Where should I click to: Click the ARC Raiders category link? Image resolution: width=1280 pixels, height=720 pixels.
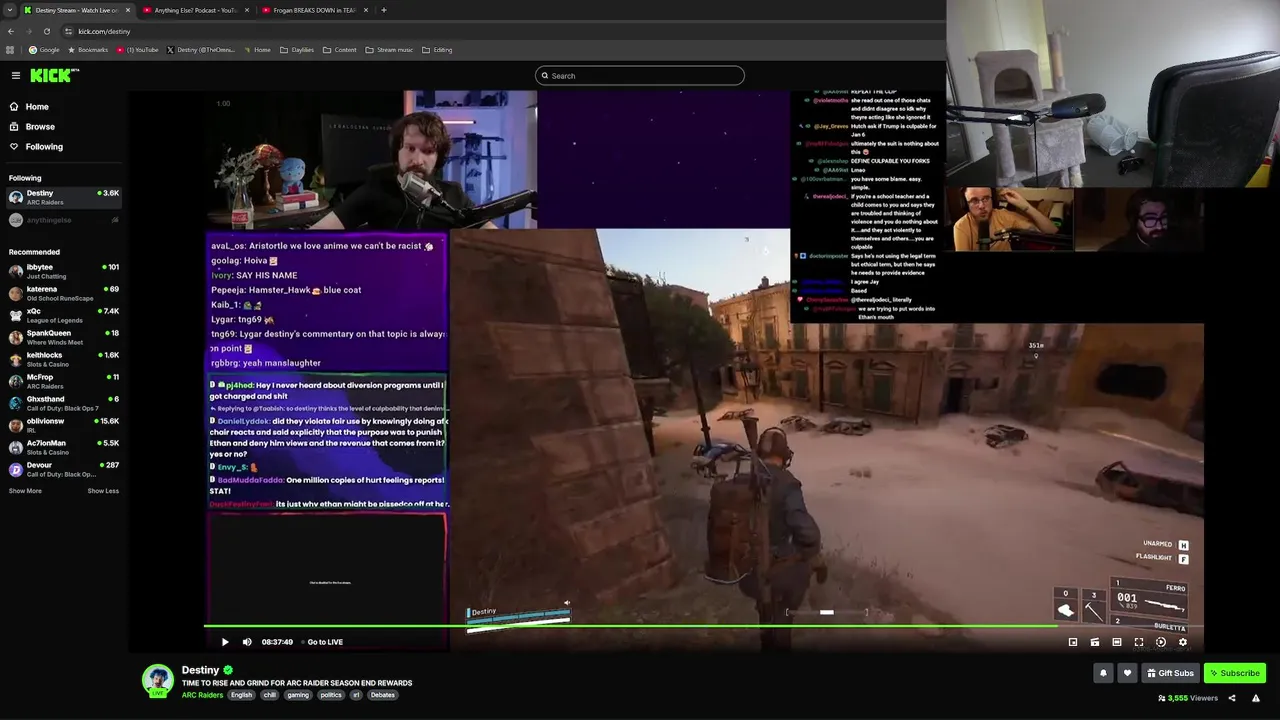(x=202, y=695)
